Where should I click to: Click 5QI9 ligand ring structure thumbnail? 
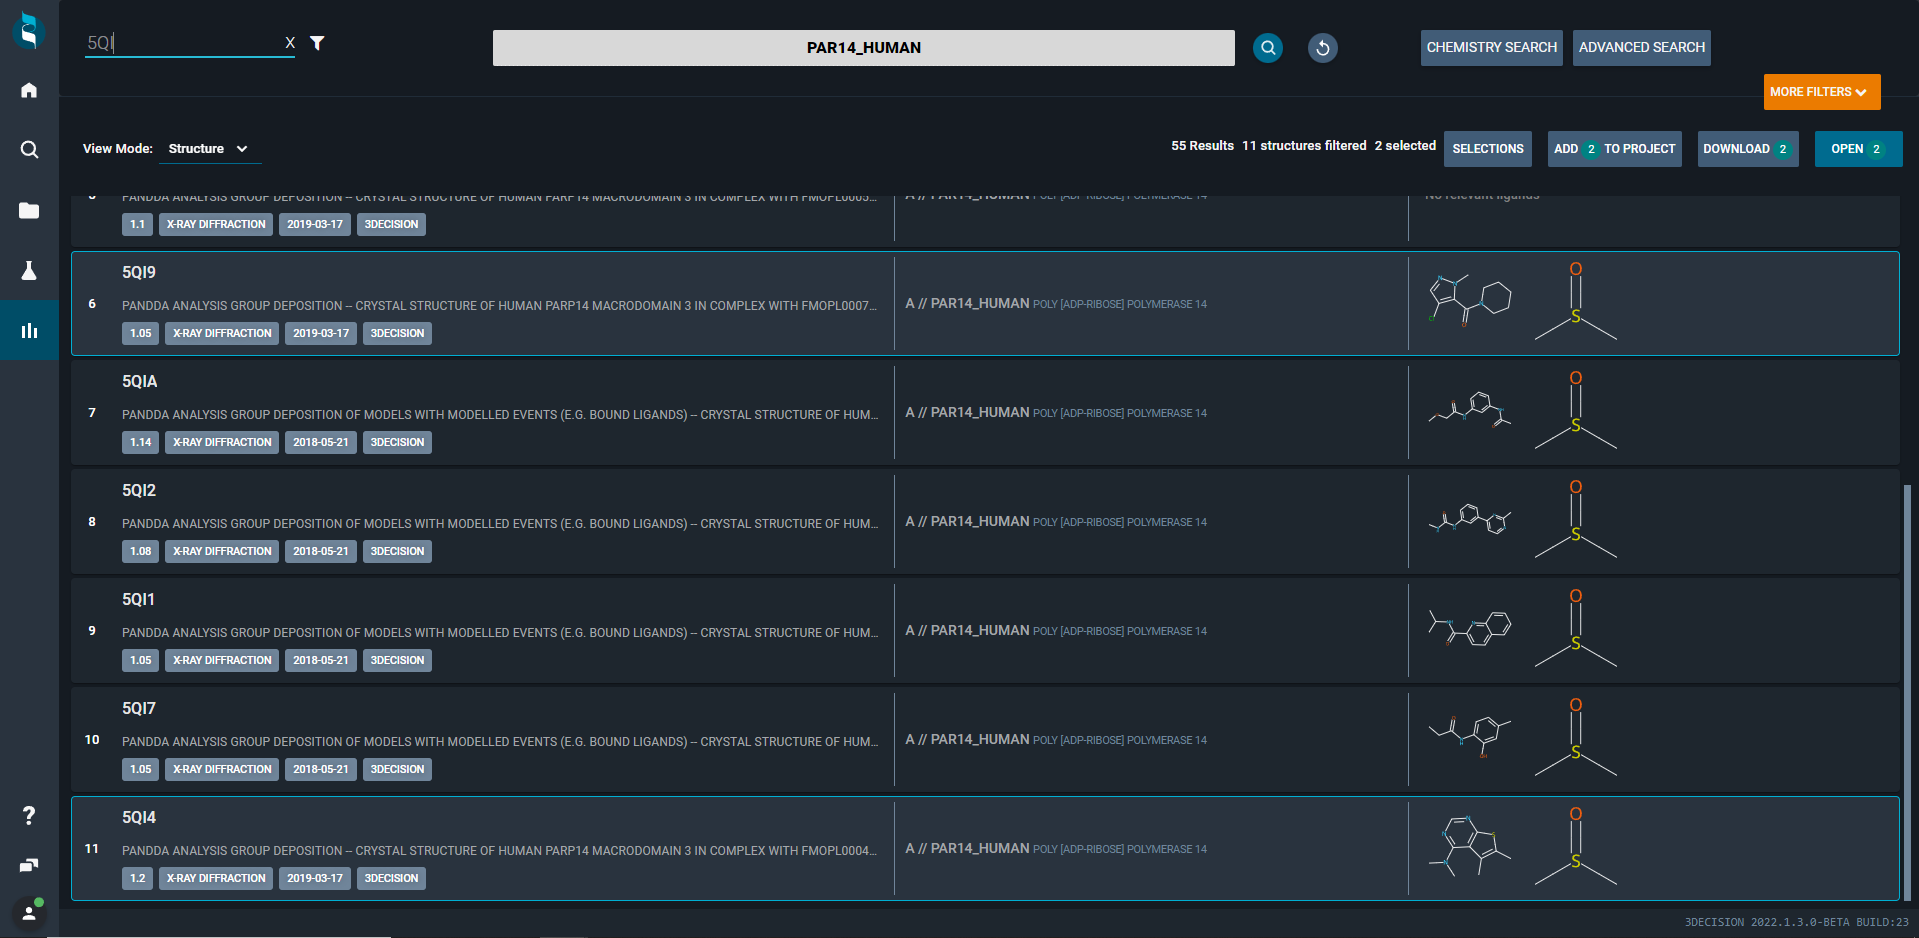coord(1470,300)
